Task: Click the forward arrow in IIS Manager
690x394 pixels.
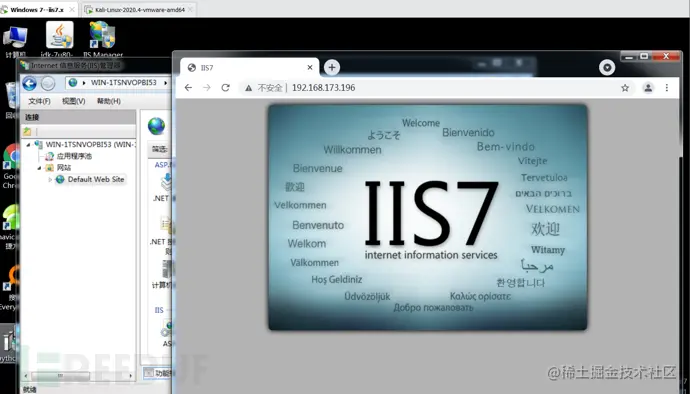Action: coord(48,83)
